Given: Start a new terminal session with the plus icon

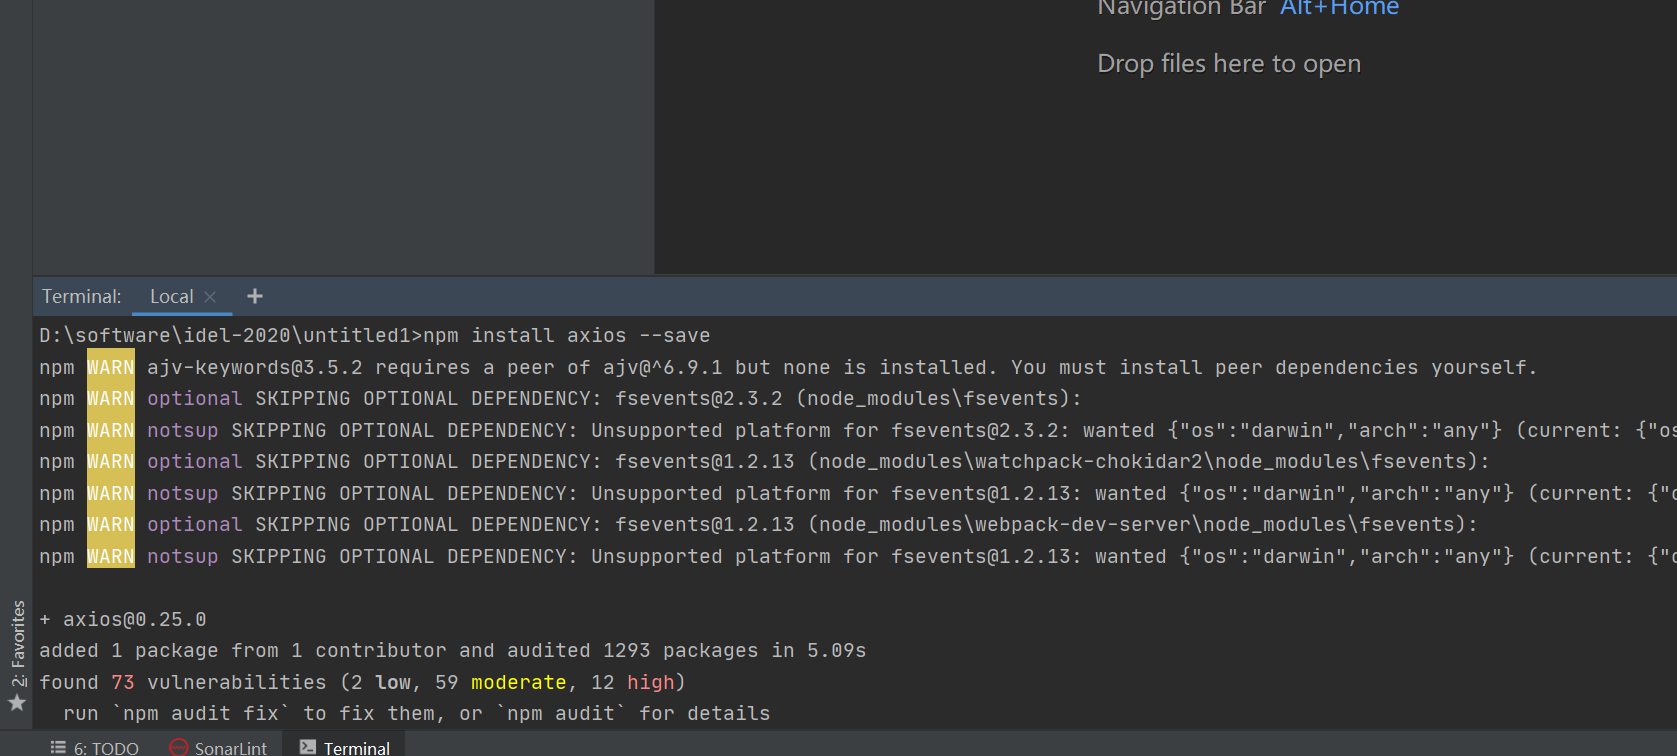Looking at the screenshot, I should pos(254,296).
